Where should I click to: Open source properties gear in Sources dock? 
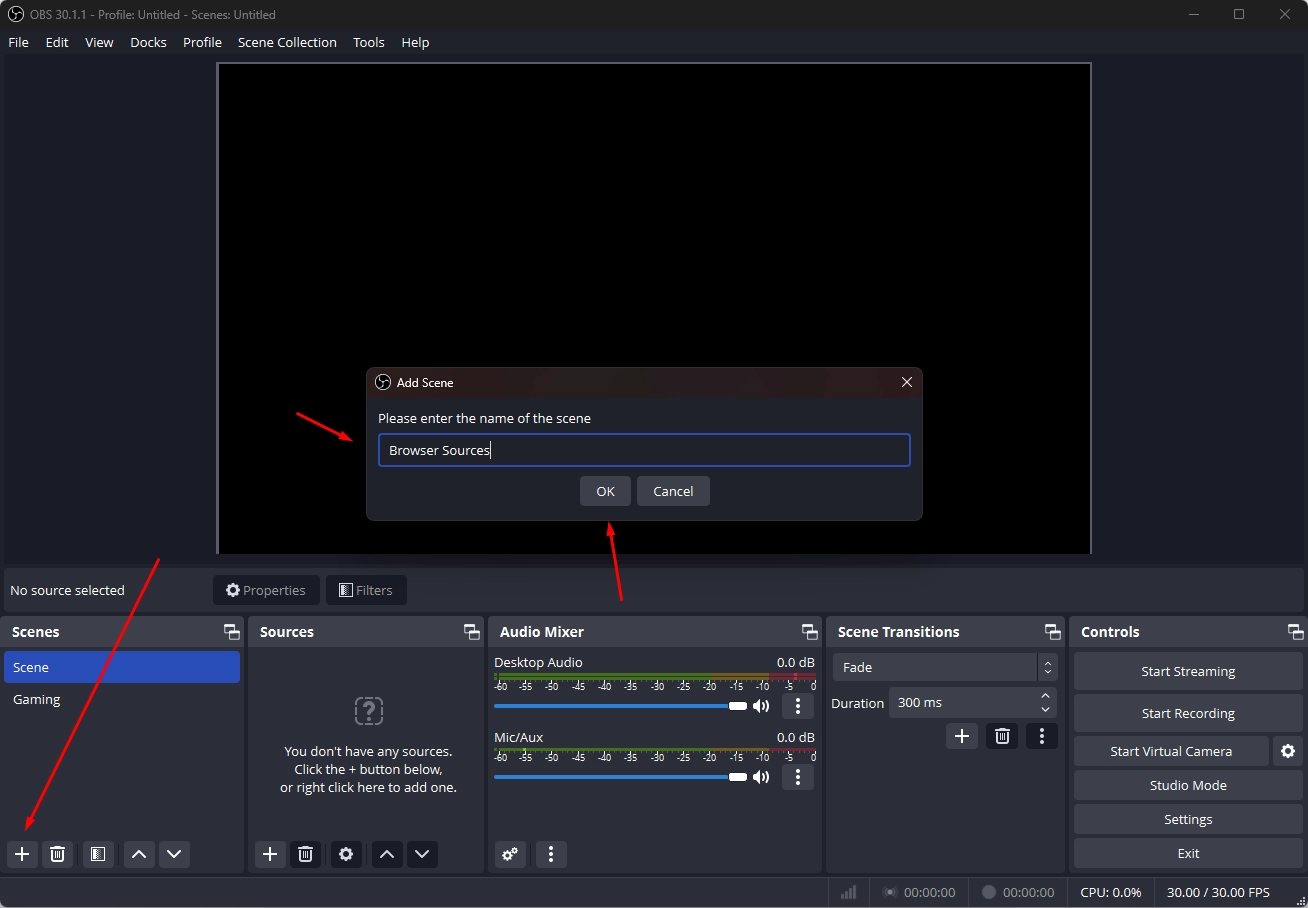click(x=346, y=854)
